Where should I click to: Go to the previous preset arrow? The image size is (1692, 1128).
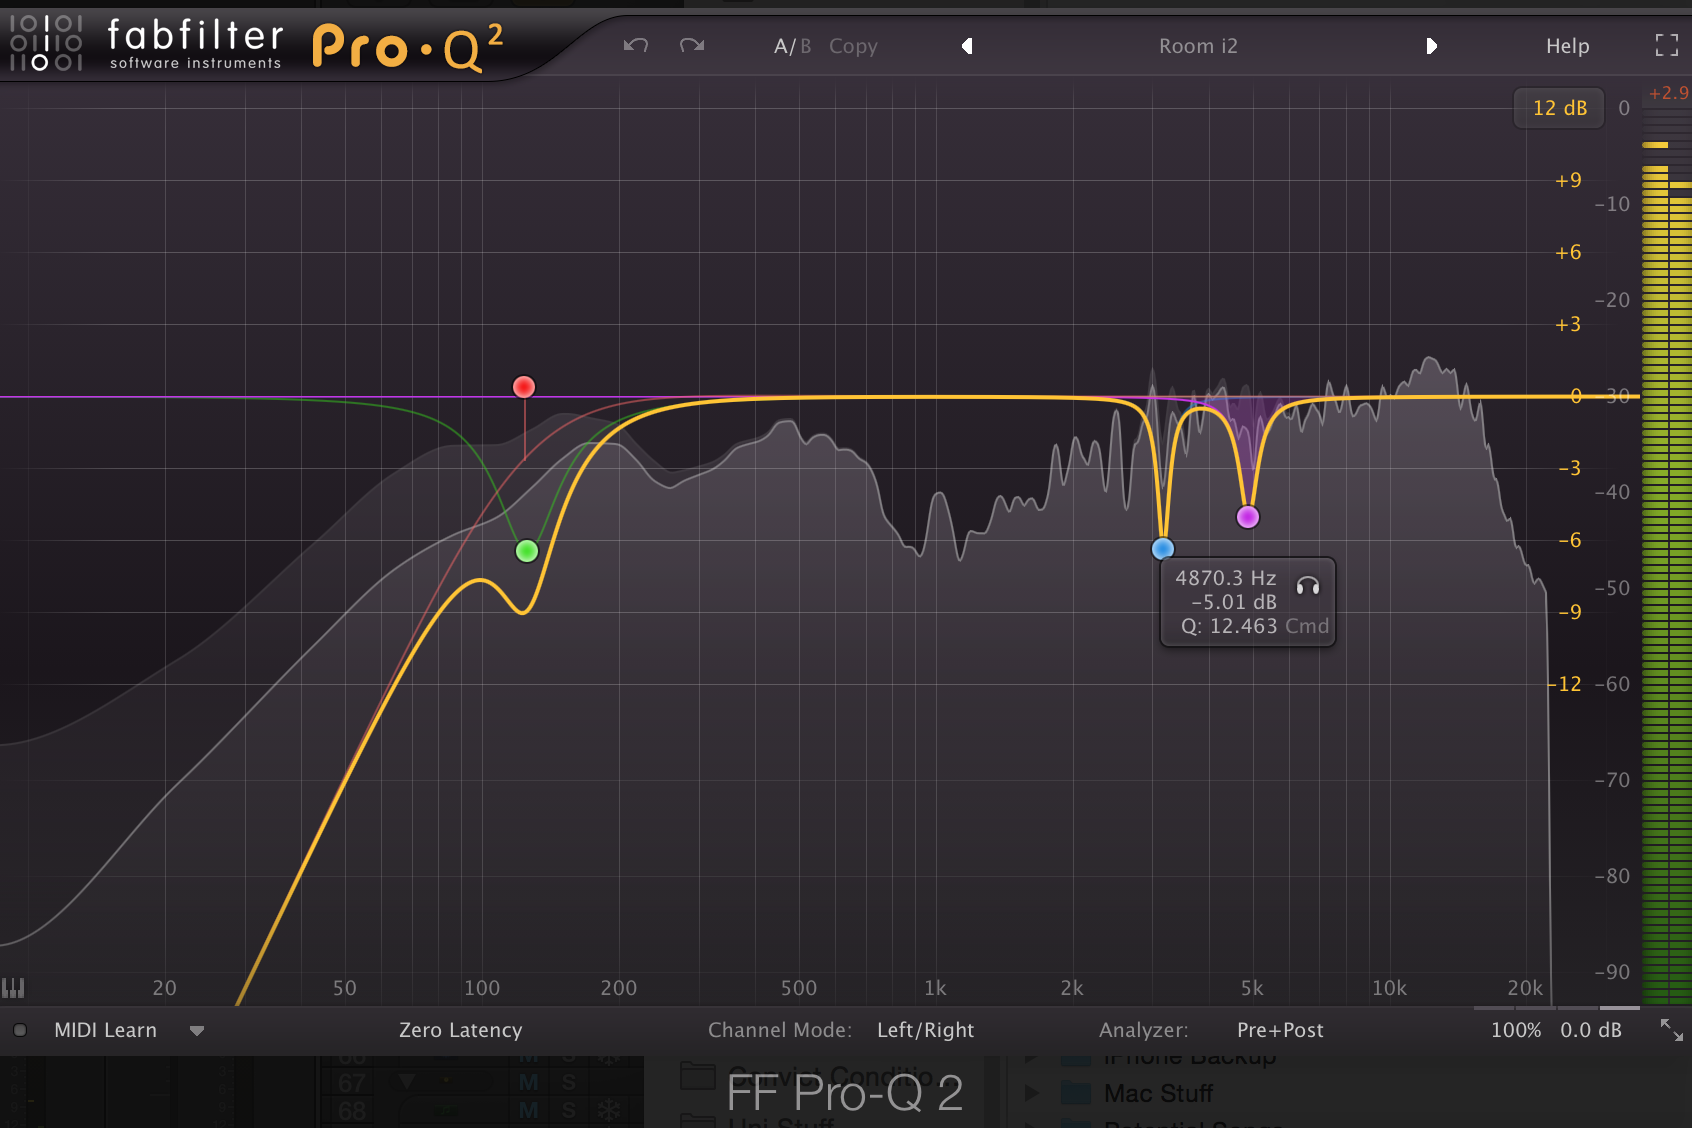pyautogui.click(x=967, y=46)
